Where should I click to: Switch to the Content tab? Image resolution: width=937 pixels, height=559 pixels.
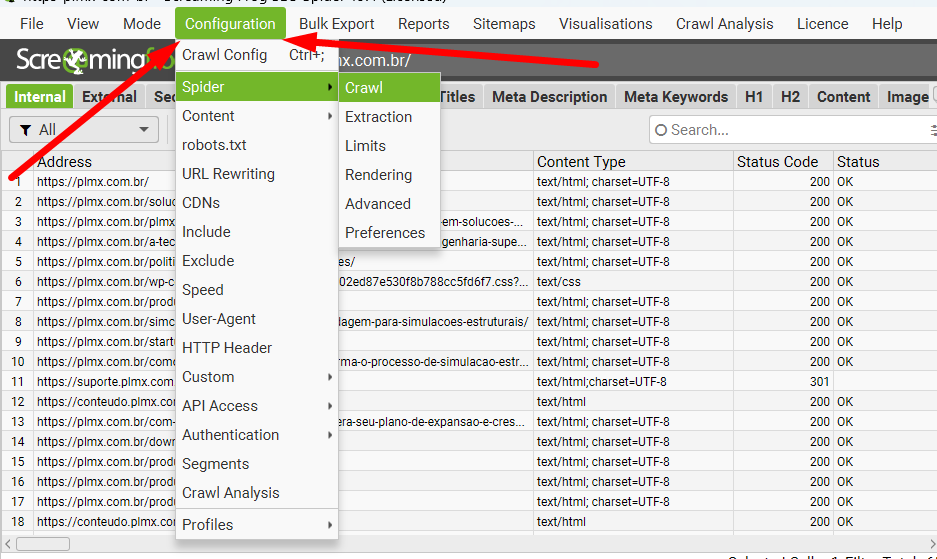point(843,97)
